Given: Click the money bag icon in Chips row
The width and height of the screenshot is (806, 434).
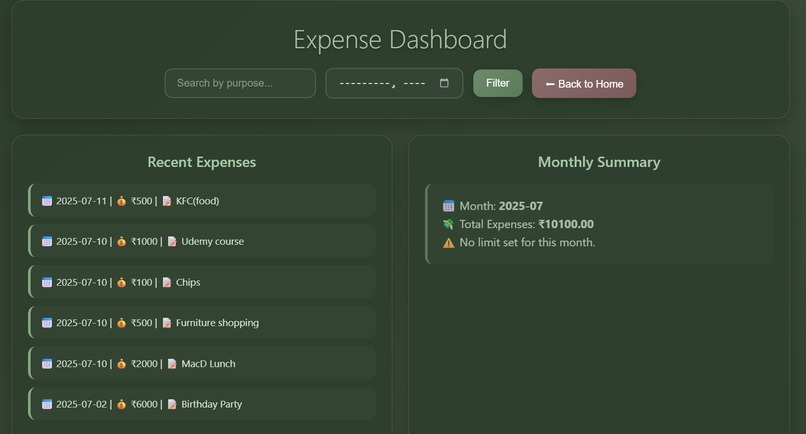Looking at the screenshot, I should click(121, 282).
